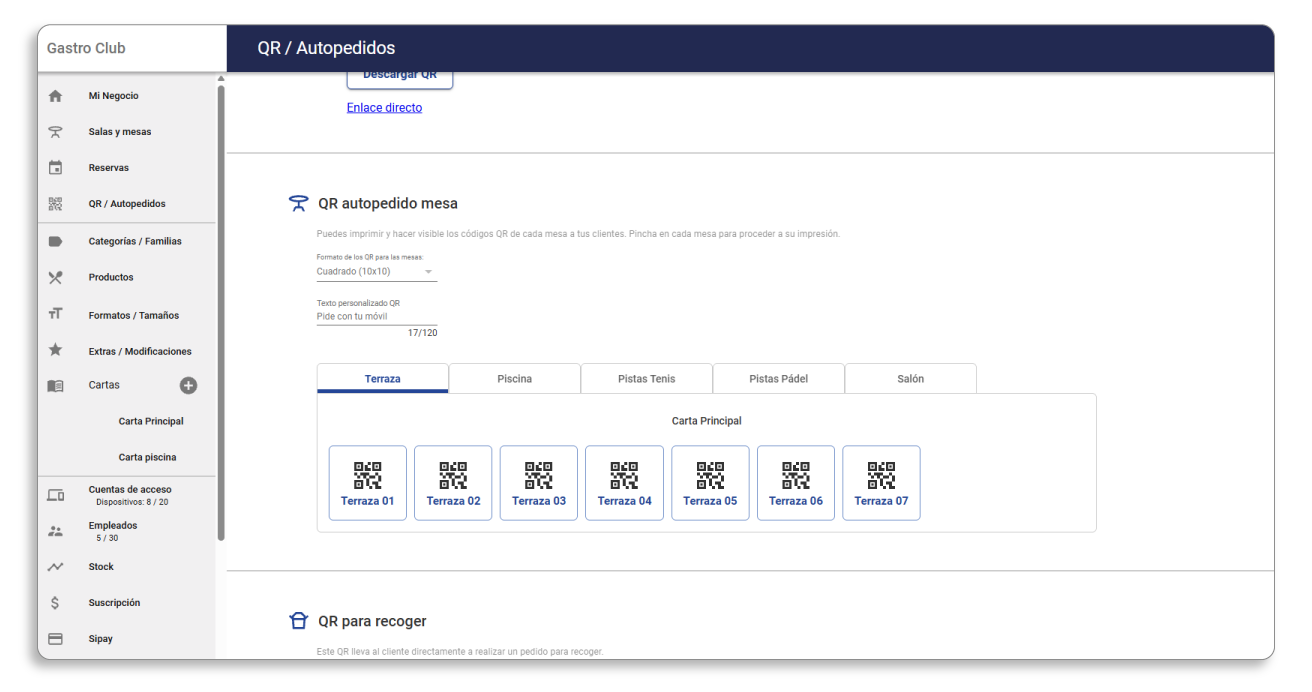Viewport: 1312px width, 692px height.
Task: Open Reservas via the calendar icon
Action: pos(55,168)
